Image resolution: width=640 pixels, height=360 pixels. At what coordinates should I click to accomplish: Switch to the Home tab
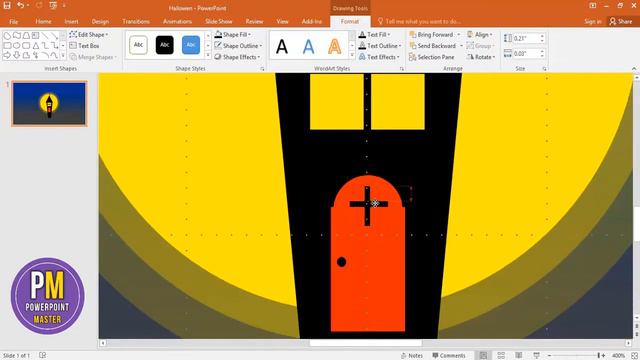[43, 21]
